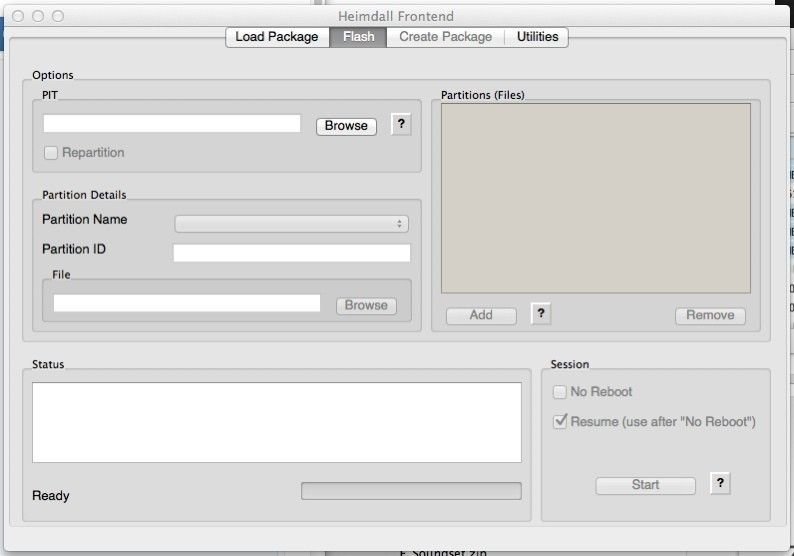Open Partitions help question mark button
The height and width of the screenshot is (556, 794).
click(541, 313)
